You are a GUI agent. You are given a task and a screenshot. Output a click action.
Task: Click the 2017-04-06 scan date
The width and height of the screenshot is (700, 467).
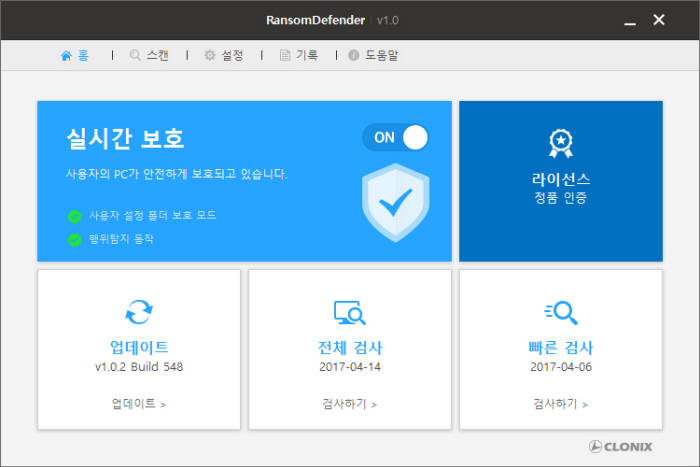click(x=561, y=367)
